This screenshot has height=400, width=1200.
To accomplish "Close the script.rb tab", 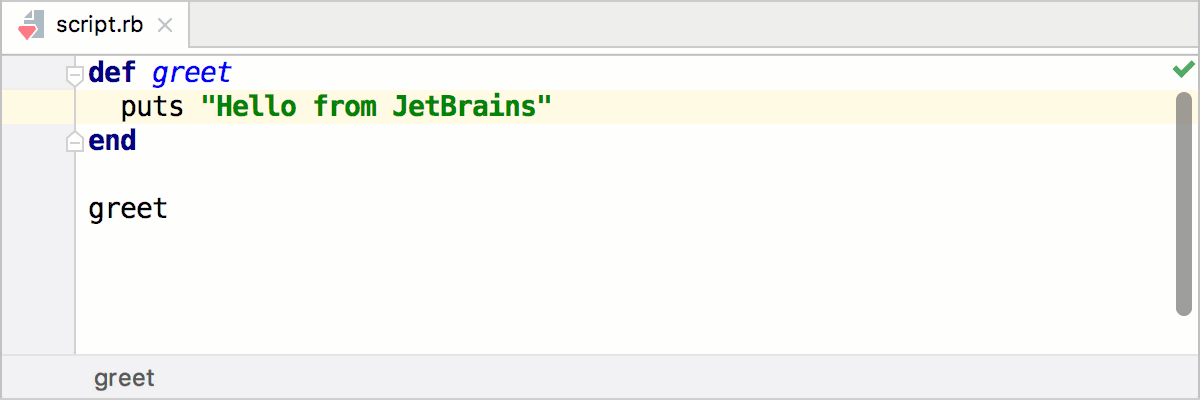I will 165,26.
